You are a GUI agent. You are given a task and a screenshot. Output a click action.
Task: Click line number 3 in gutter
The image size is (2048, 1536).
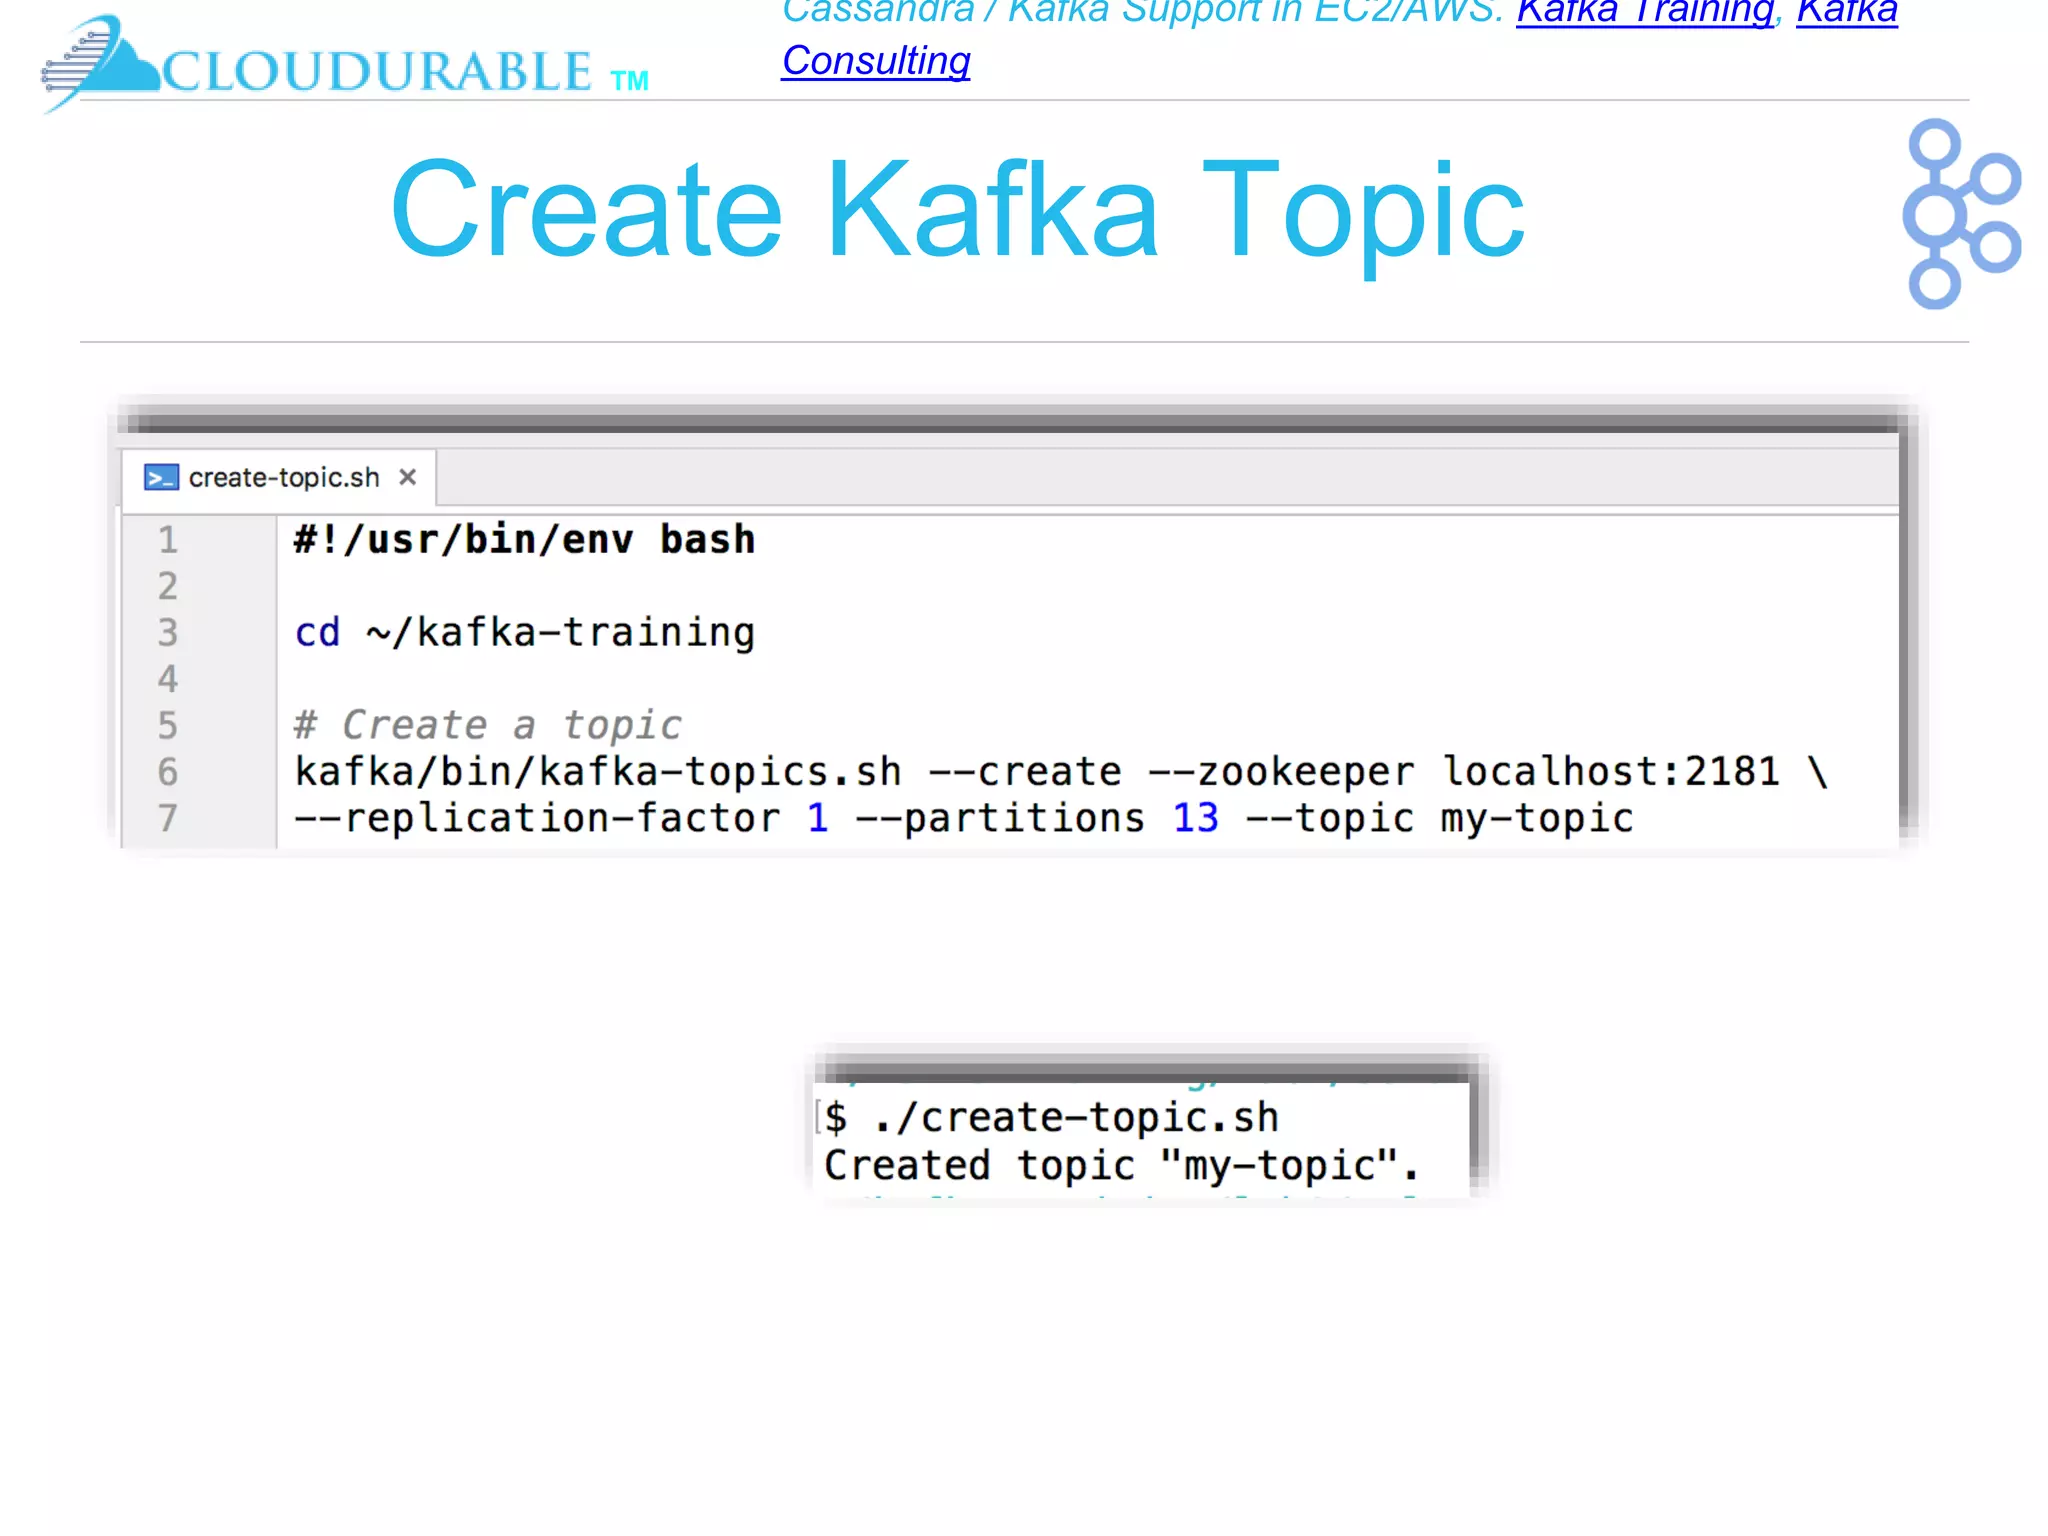[x=168, y=633]
